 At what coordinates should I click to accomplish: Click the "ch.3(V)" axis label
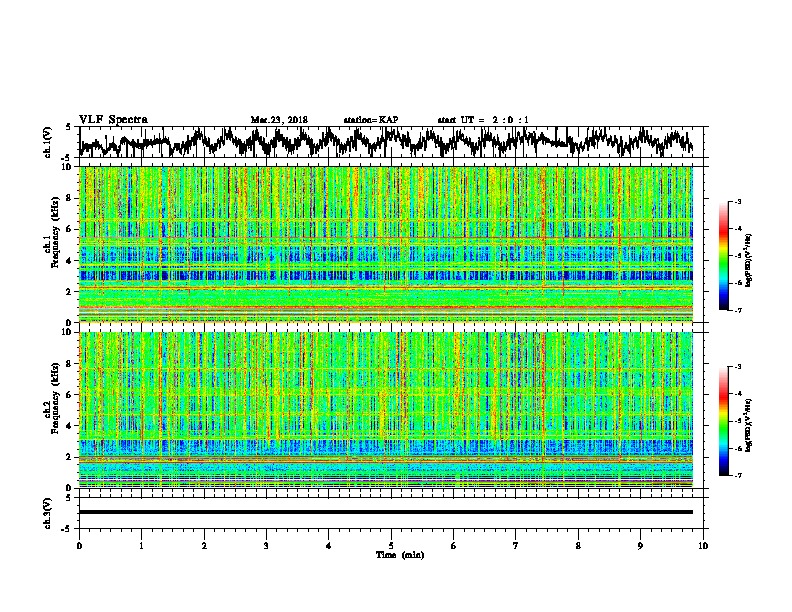[47, 513]
